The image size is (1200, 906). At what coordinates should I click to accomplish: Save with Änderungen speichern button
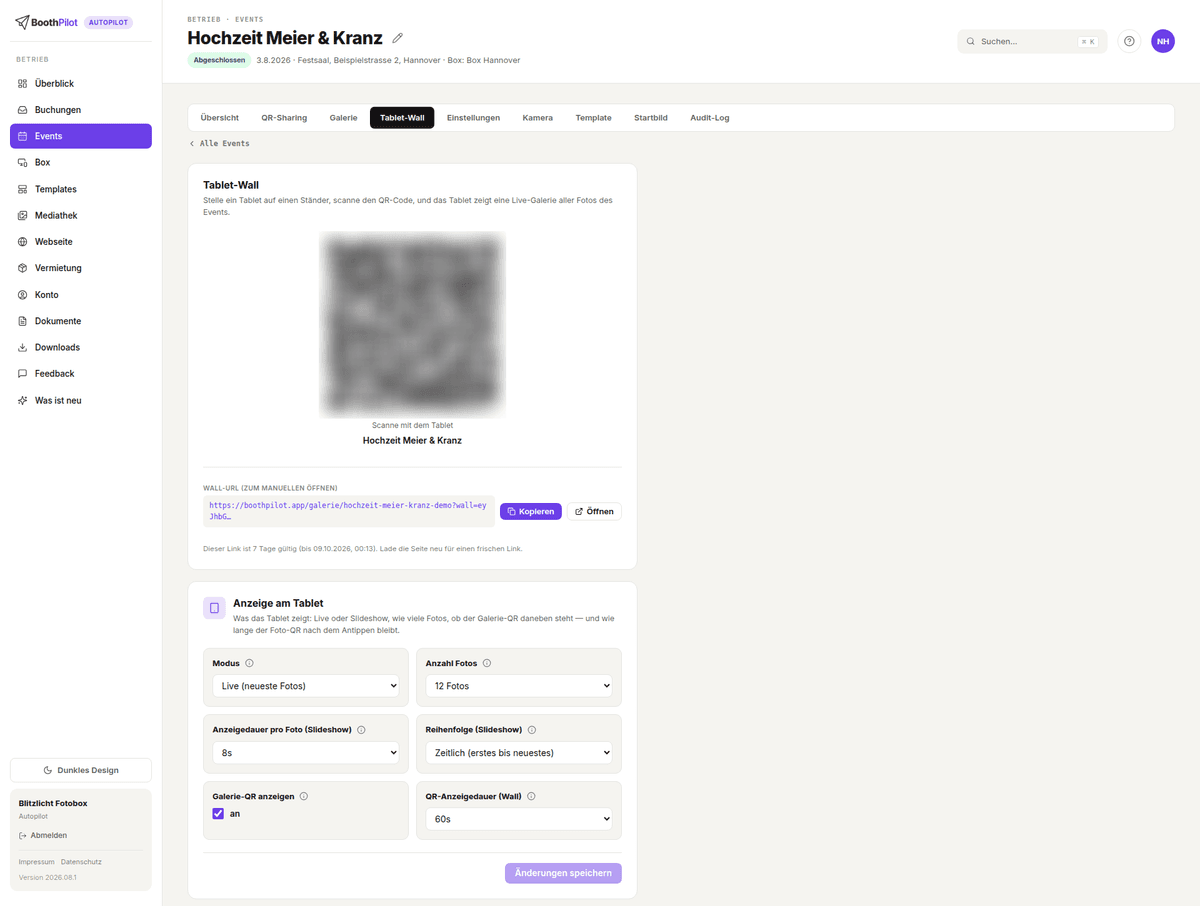point(563,873)
